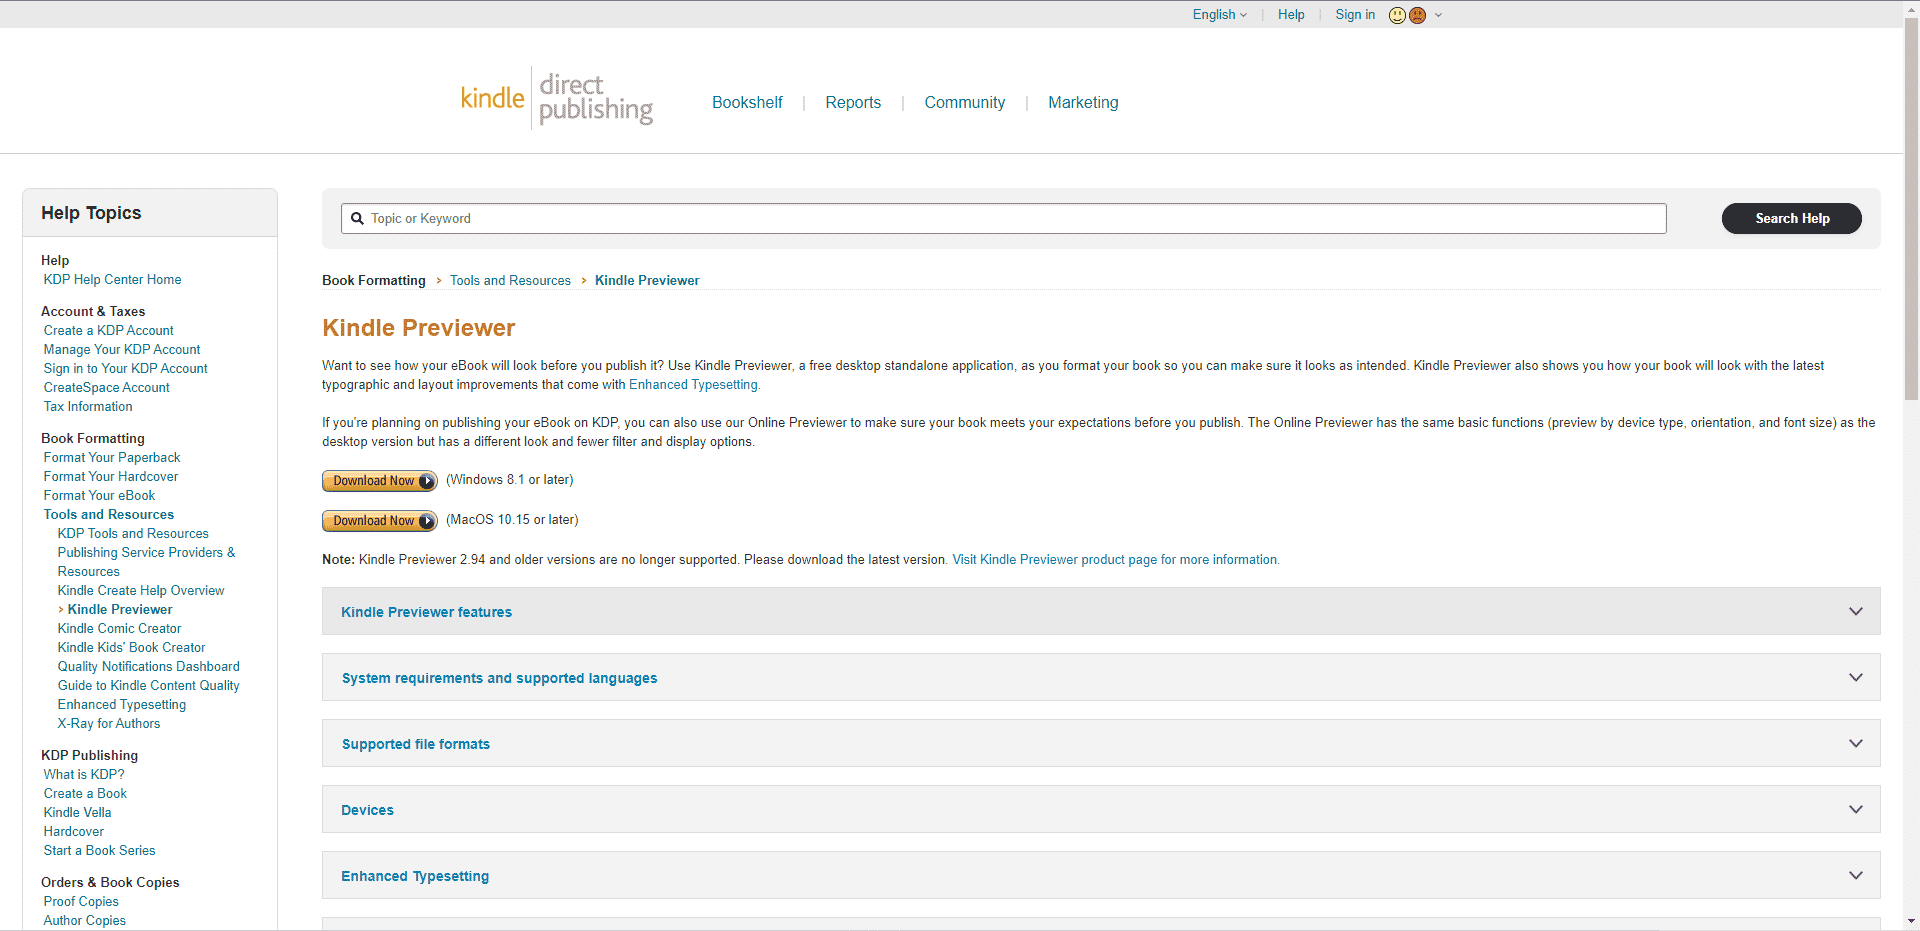Click the scrollbar up arrow

pyautogui.click(x=1911, y=8)
